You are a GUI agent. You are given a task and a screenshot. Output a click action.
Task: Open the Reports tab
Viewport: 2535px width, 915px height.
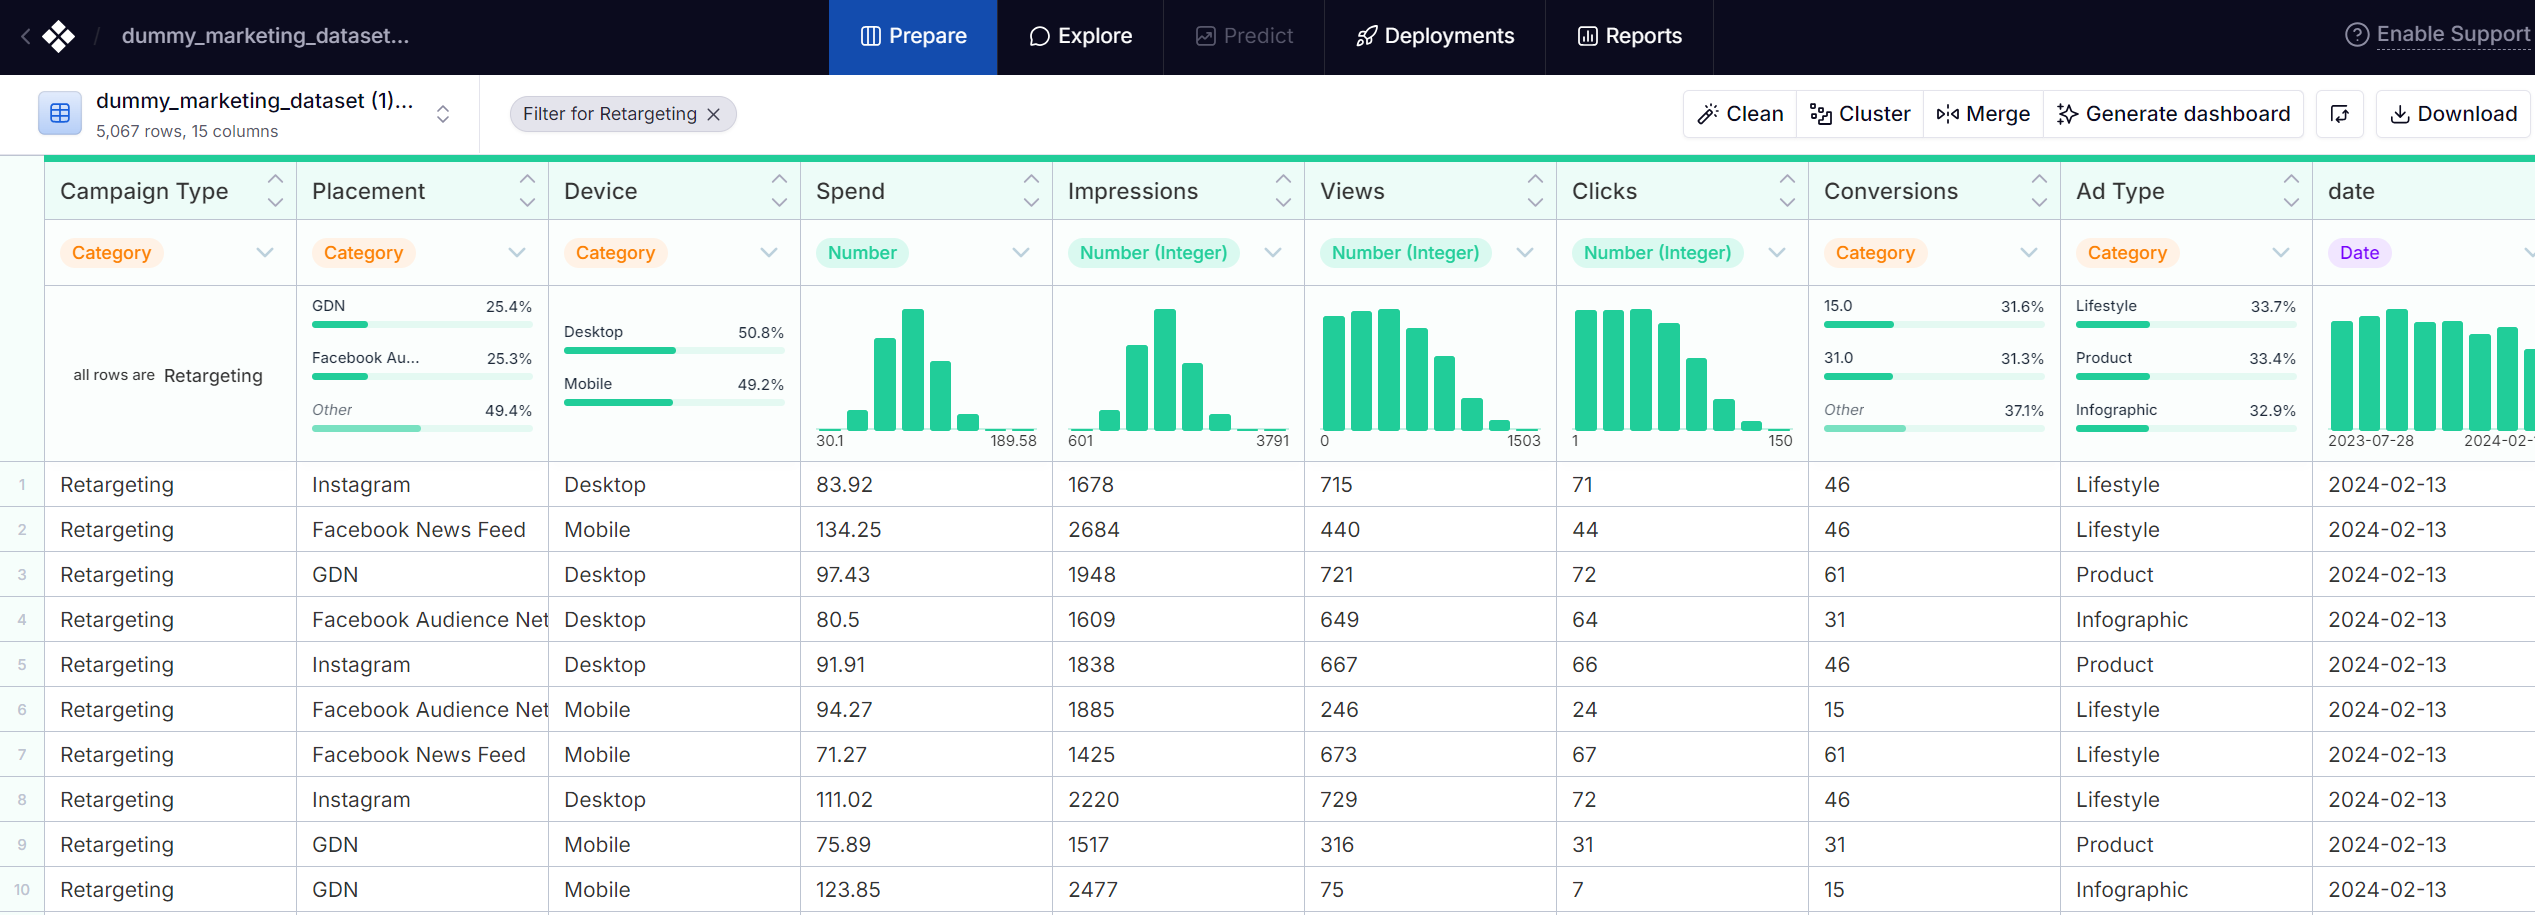pos(1629,37)
